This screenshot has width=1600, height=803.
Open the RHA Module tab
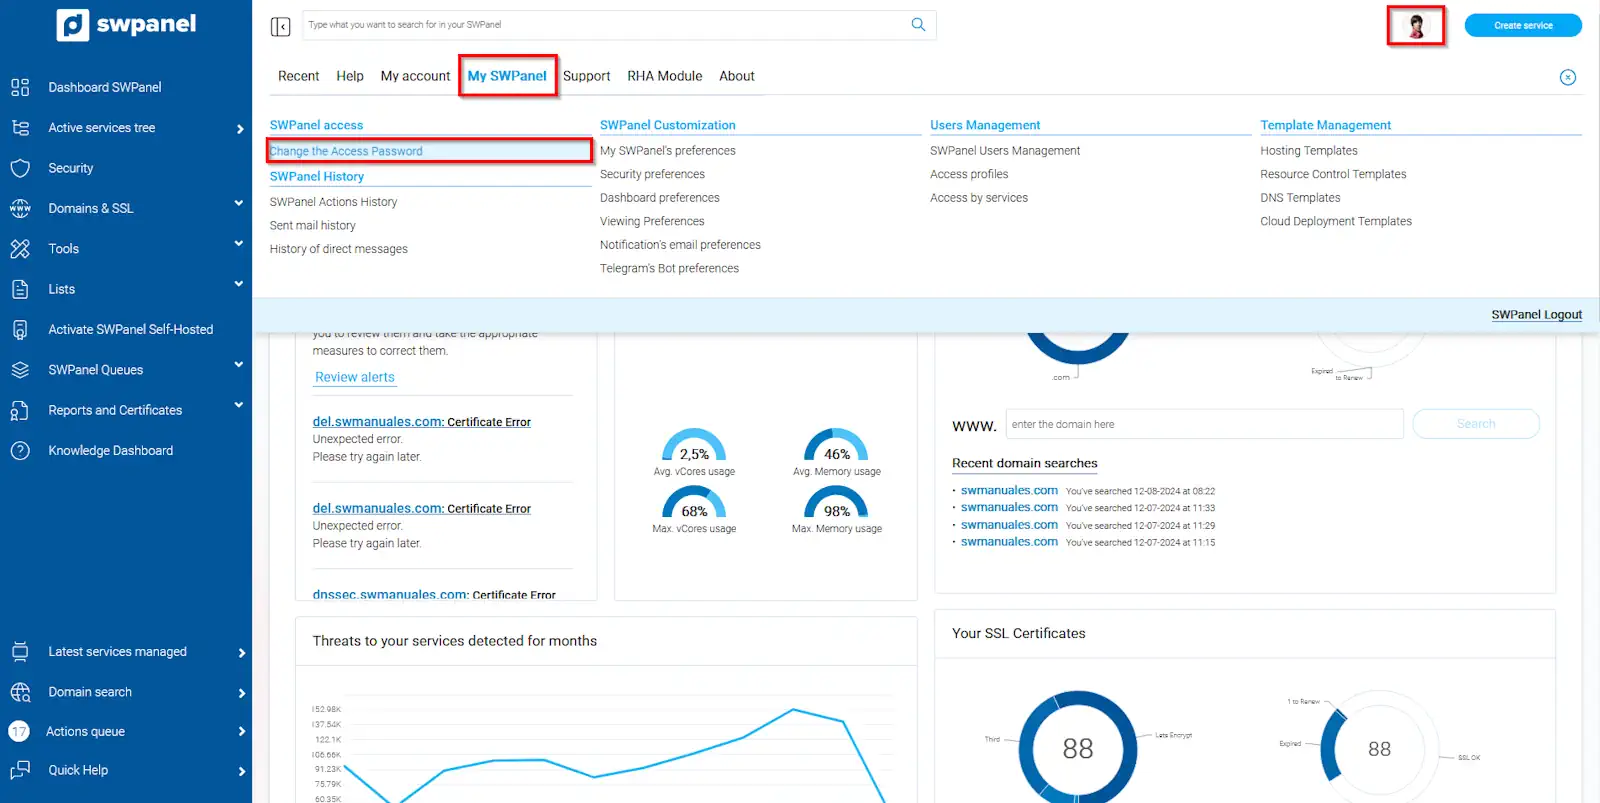pyautogui.click(x=664, y=76)
